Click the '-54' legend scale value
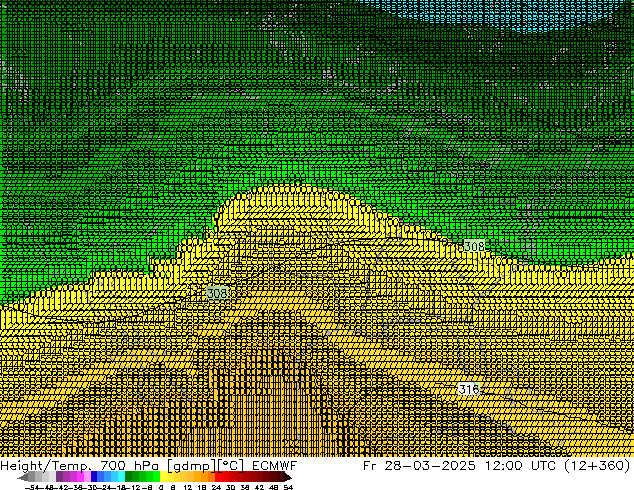The image size is (634, 490). (x=32, y=488)
